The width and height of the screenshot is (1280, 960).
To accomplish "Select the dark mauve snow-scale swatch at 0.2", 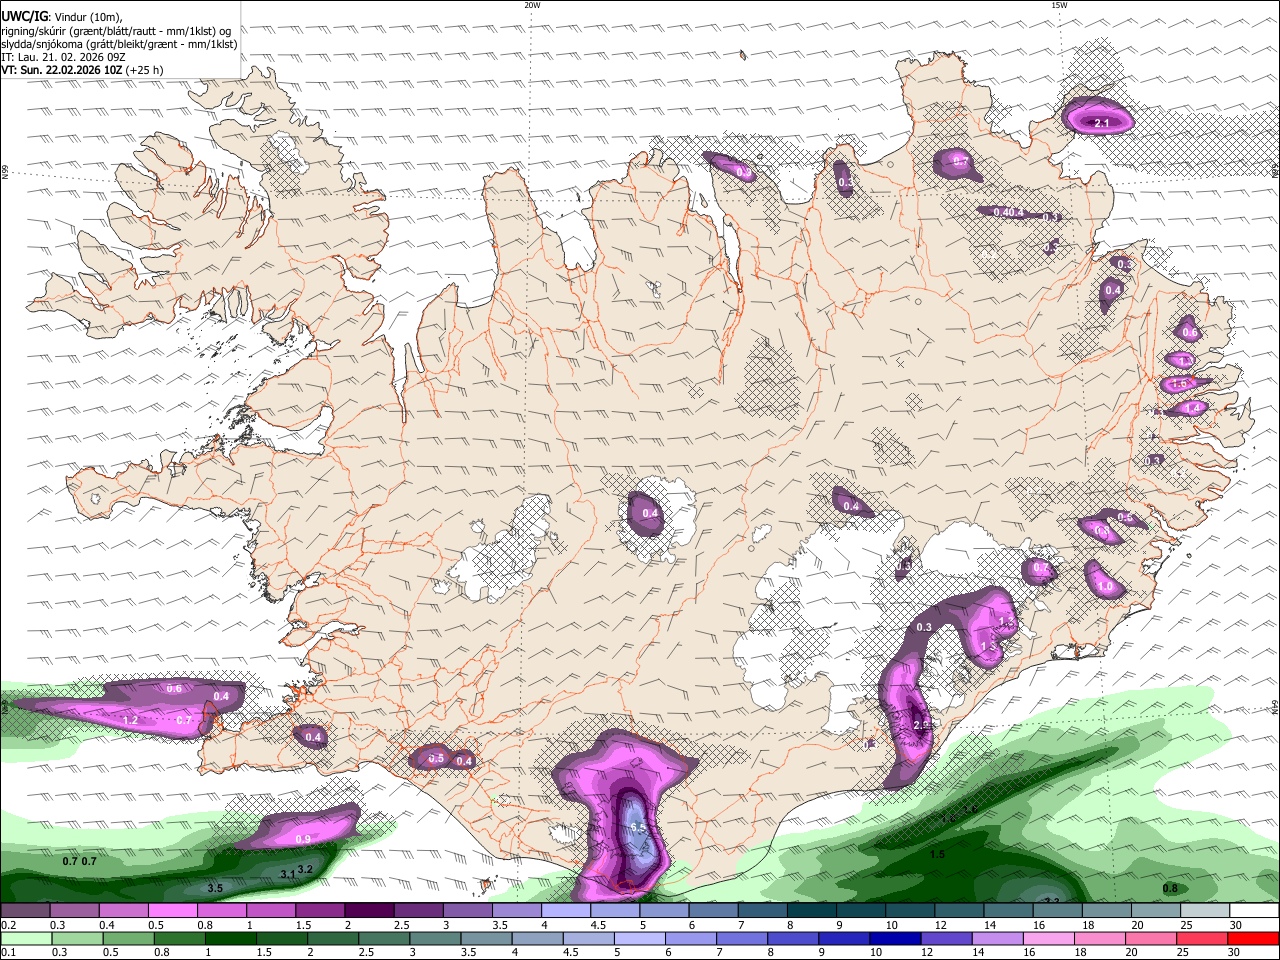I will (25, 911).
